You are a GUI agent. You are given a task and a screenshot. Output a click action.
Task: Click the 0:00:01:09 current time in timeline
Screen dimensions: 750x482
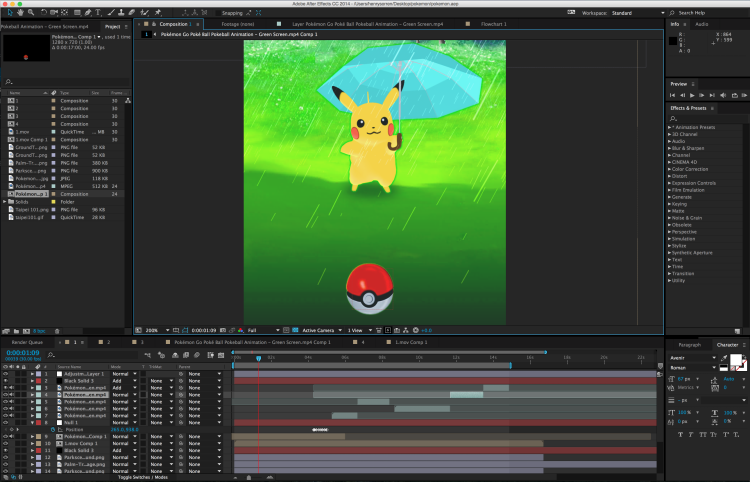22,353
